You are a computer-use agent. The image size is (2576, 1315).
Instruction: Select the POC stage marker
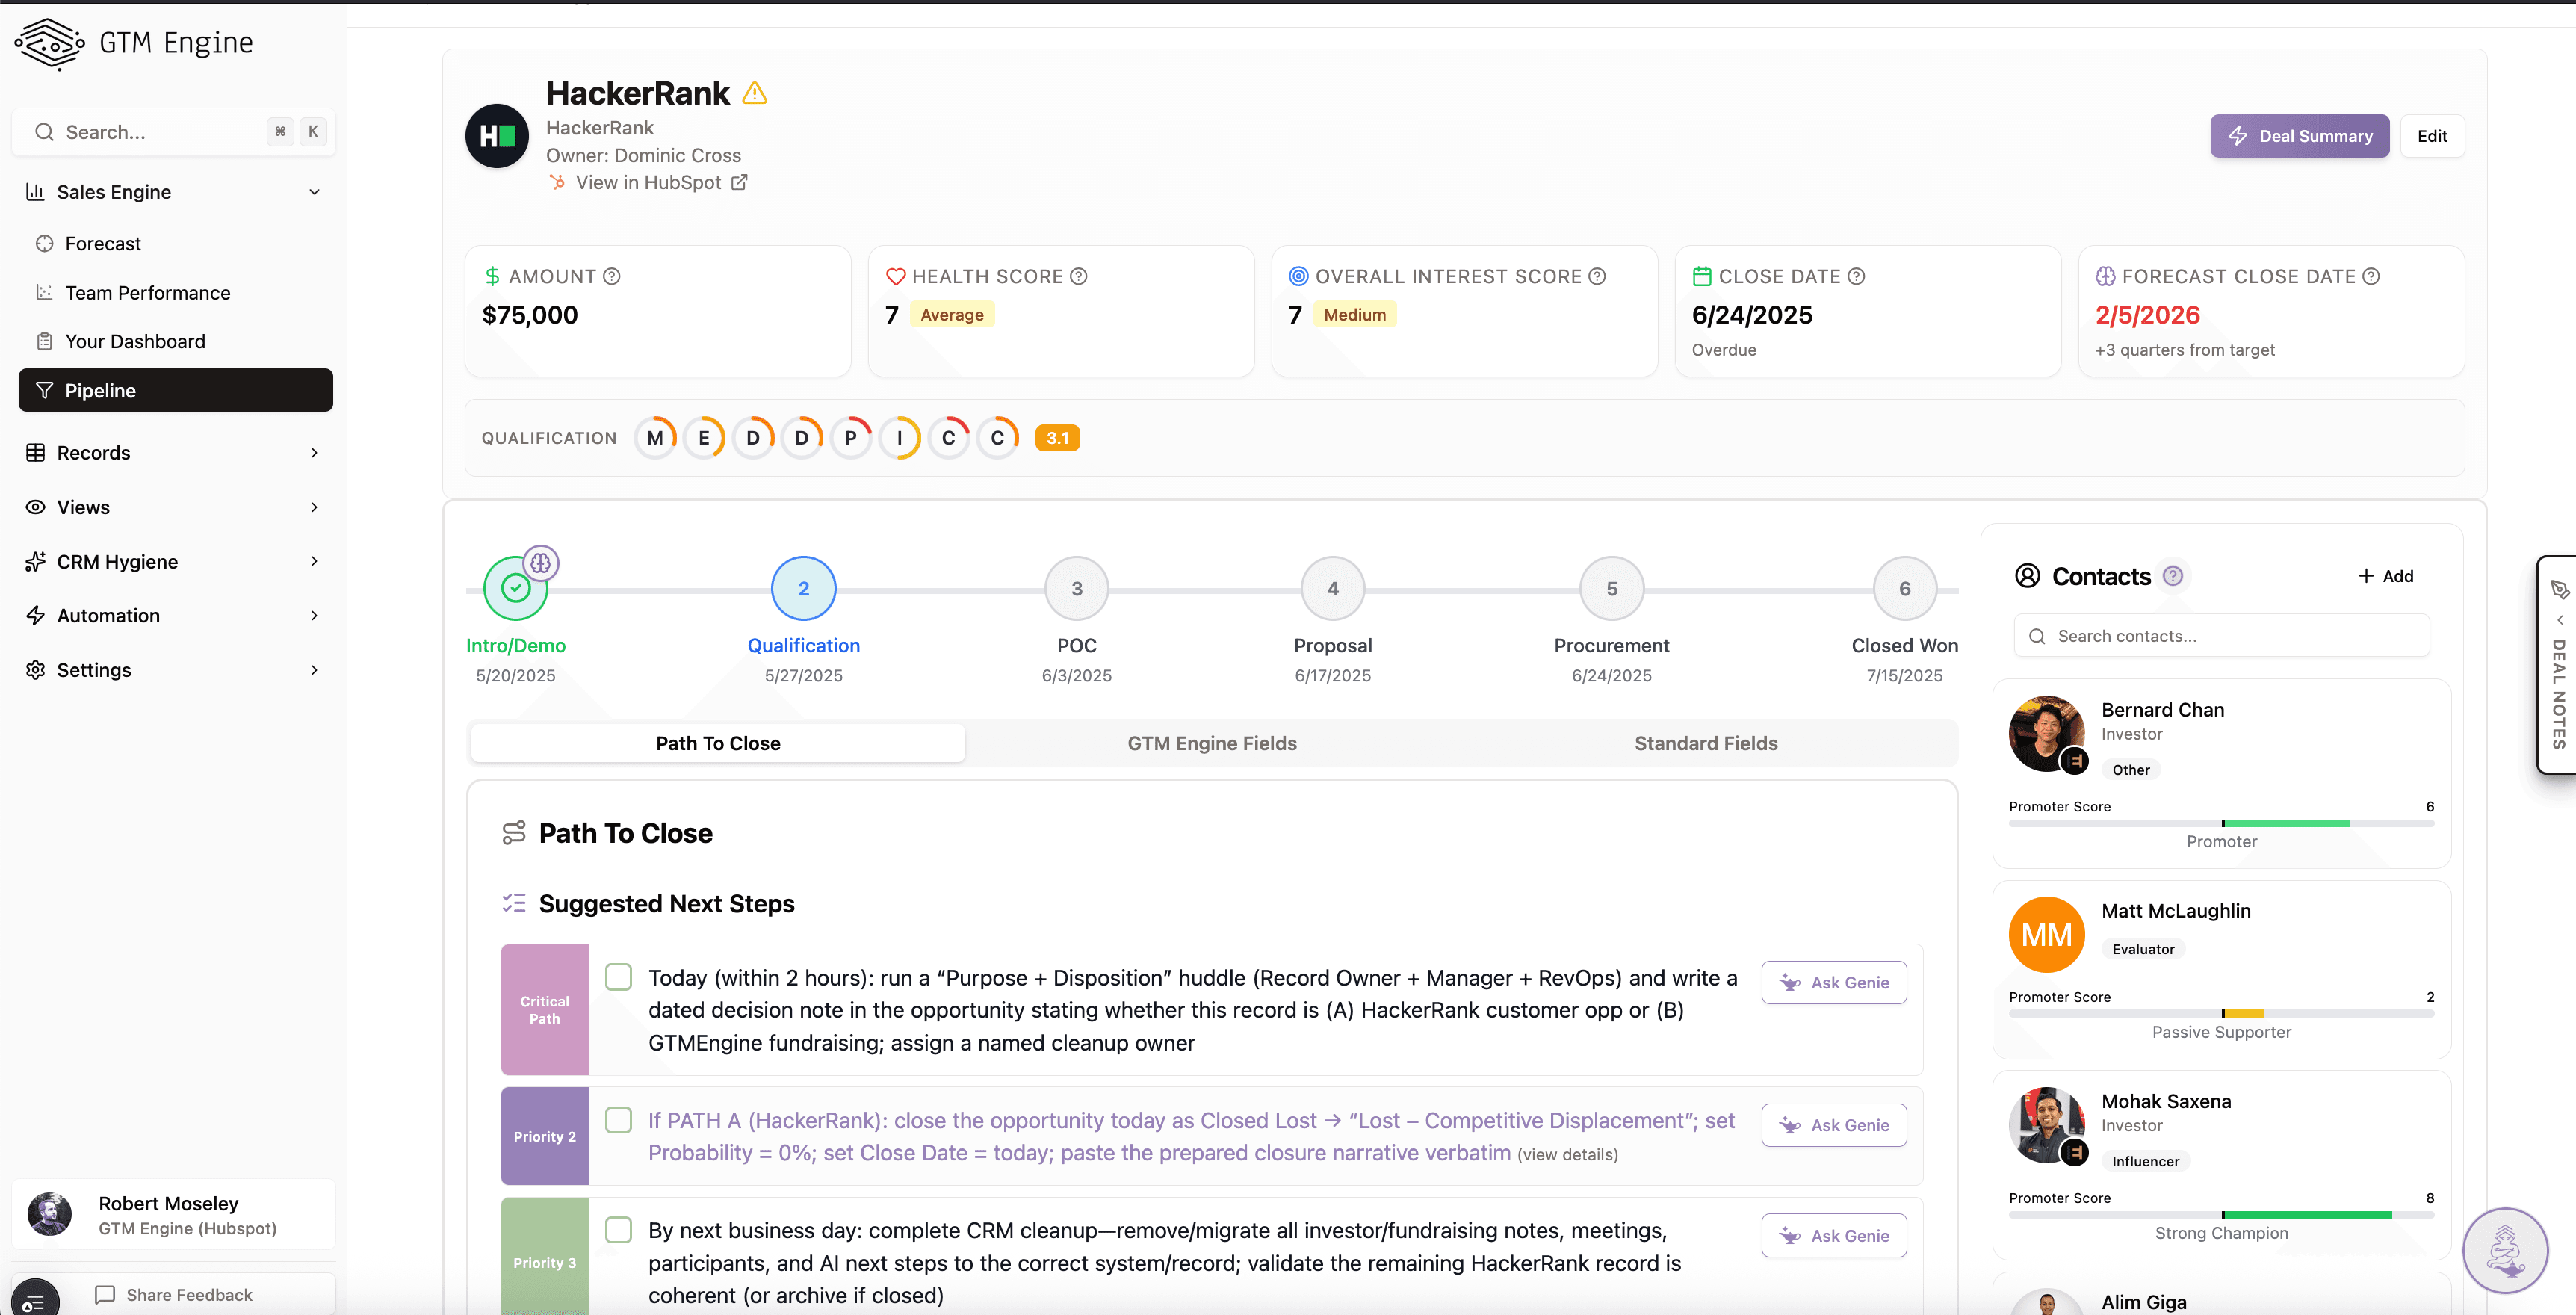point(1076,589)
